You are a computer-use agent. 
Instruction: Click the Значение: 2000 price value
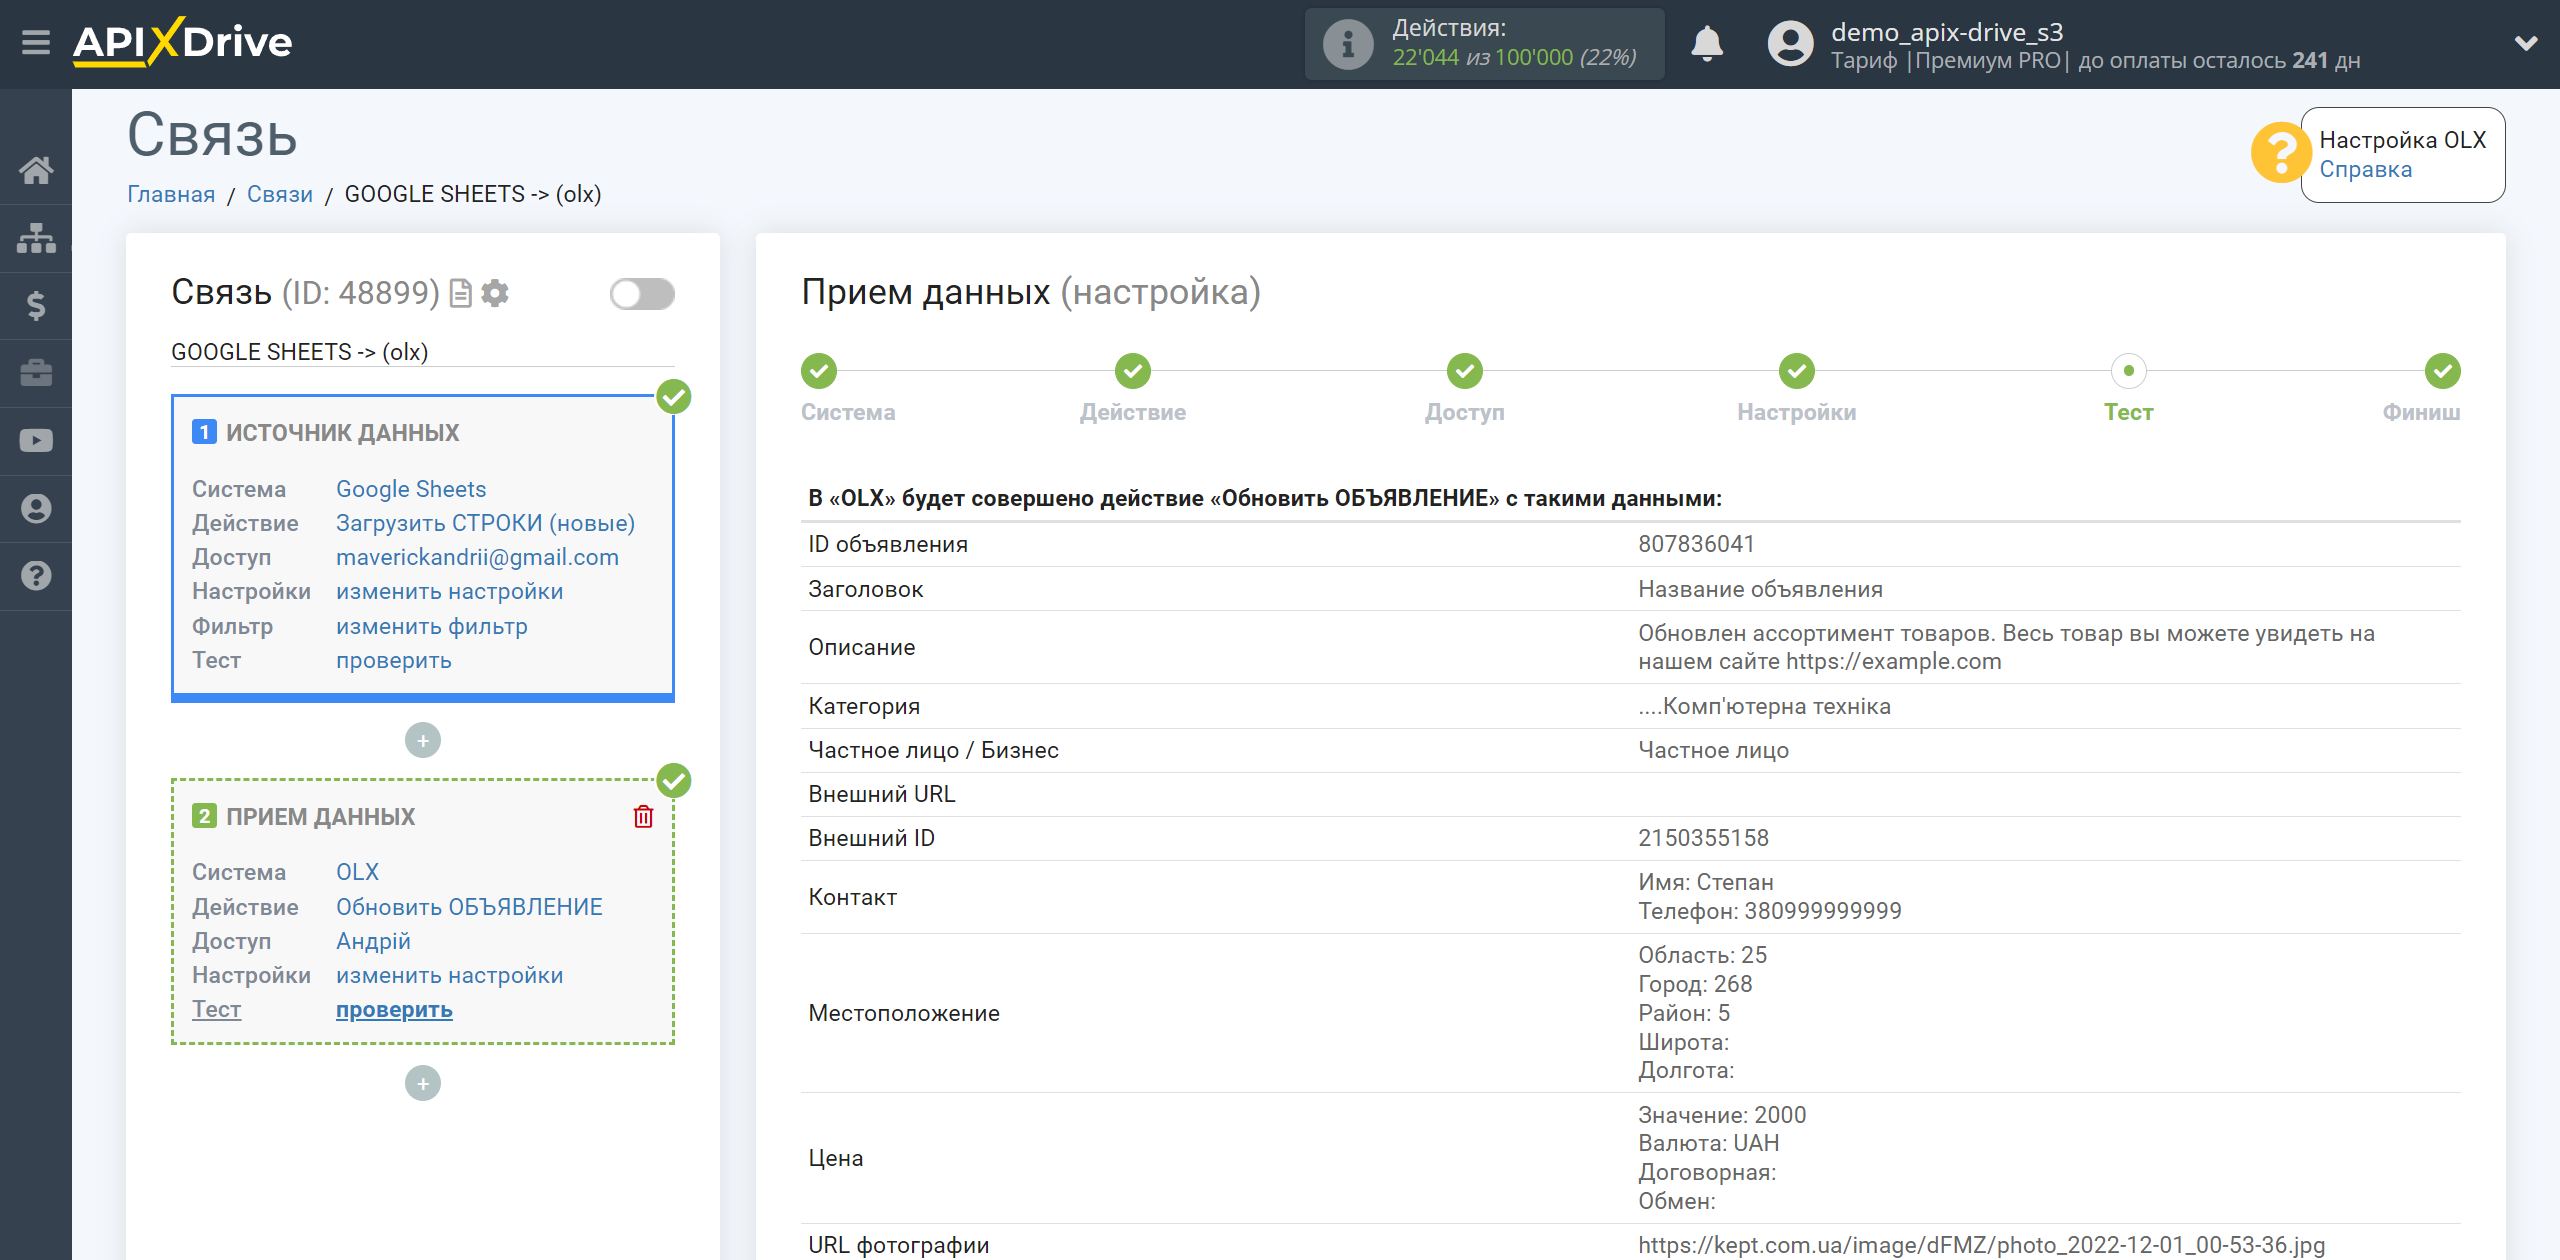[1722, 1115]
